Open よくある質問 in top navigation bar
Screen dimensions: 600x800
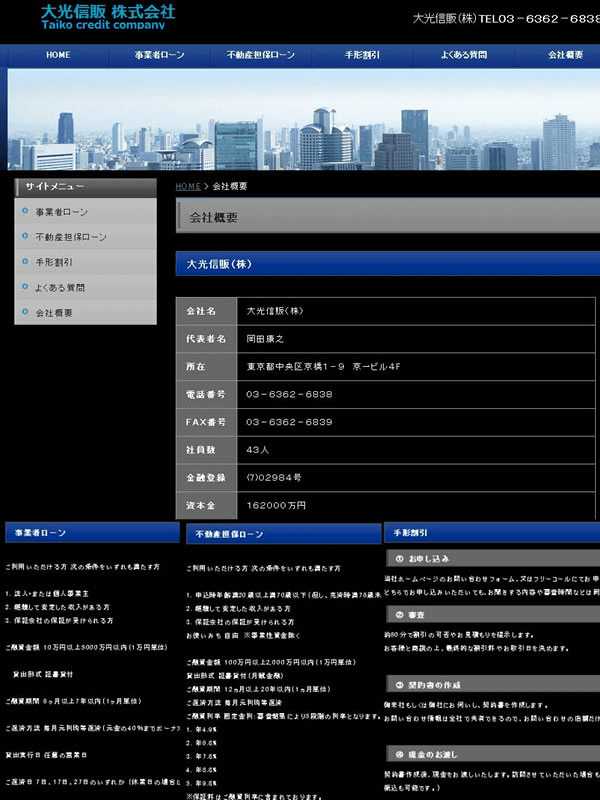point(464,55)
